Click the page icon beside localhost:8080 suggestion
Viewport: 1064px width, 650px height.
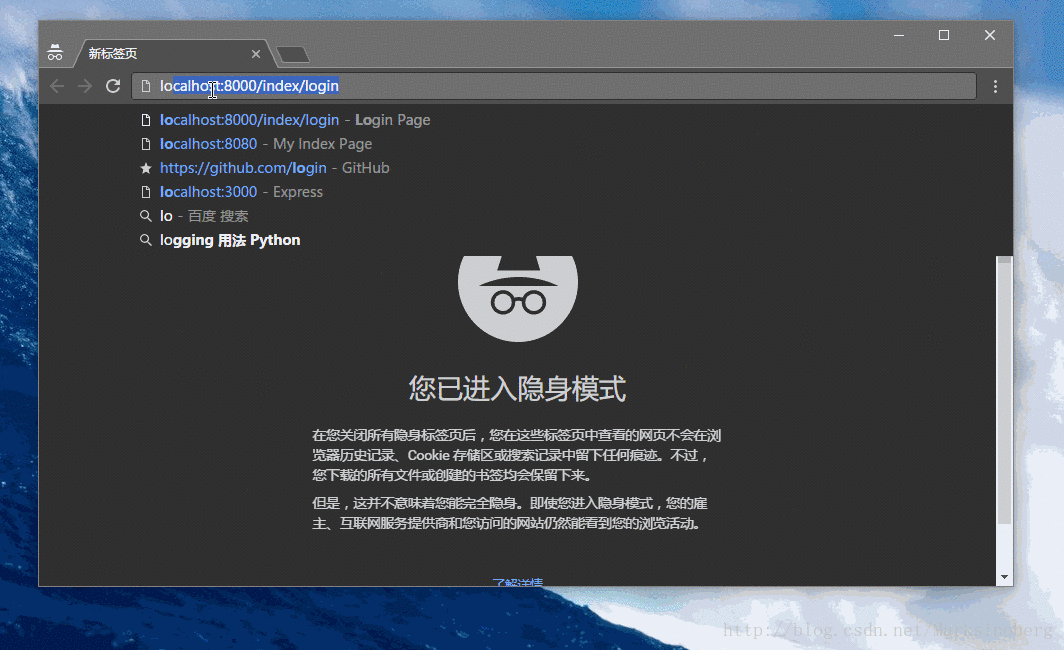145,144
